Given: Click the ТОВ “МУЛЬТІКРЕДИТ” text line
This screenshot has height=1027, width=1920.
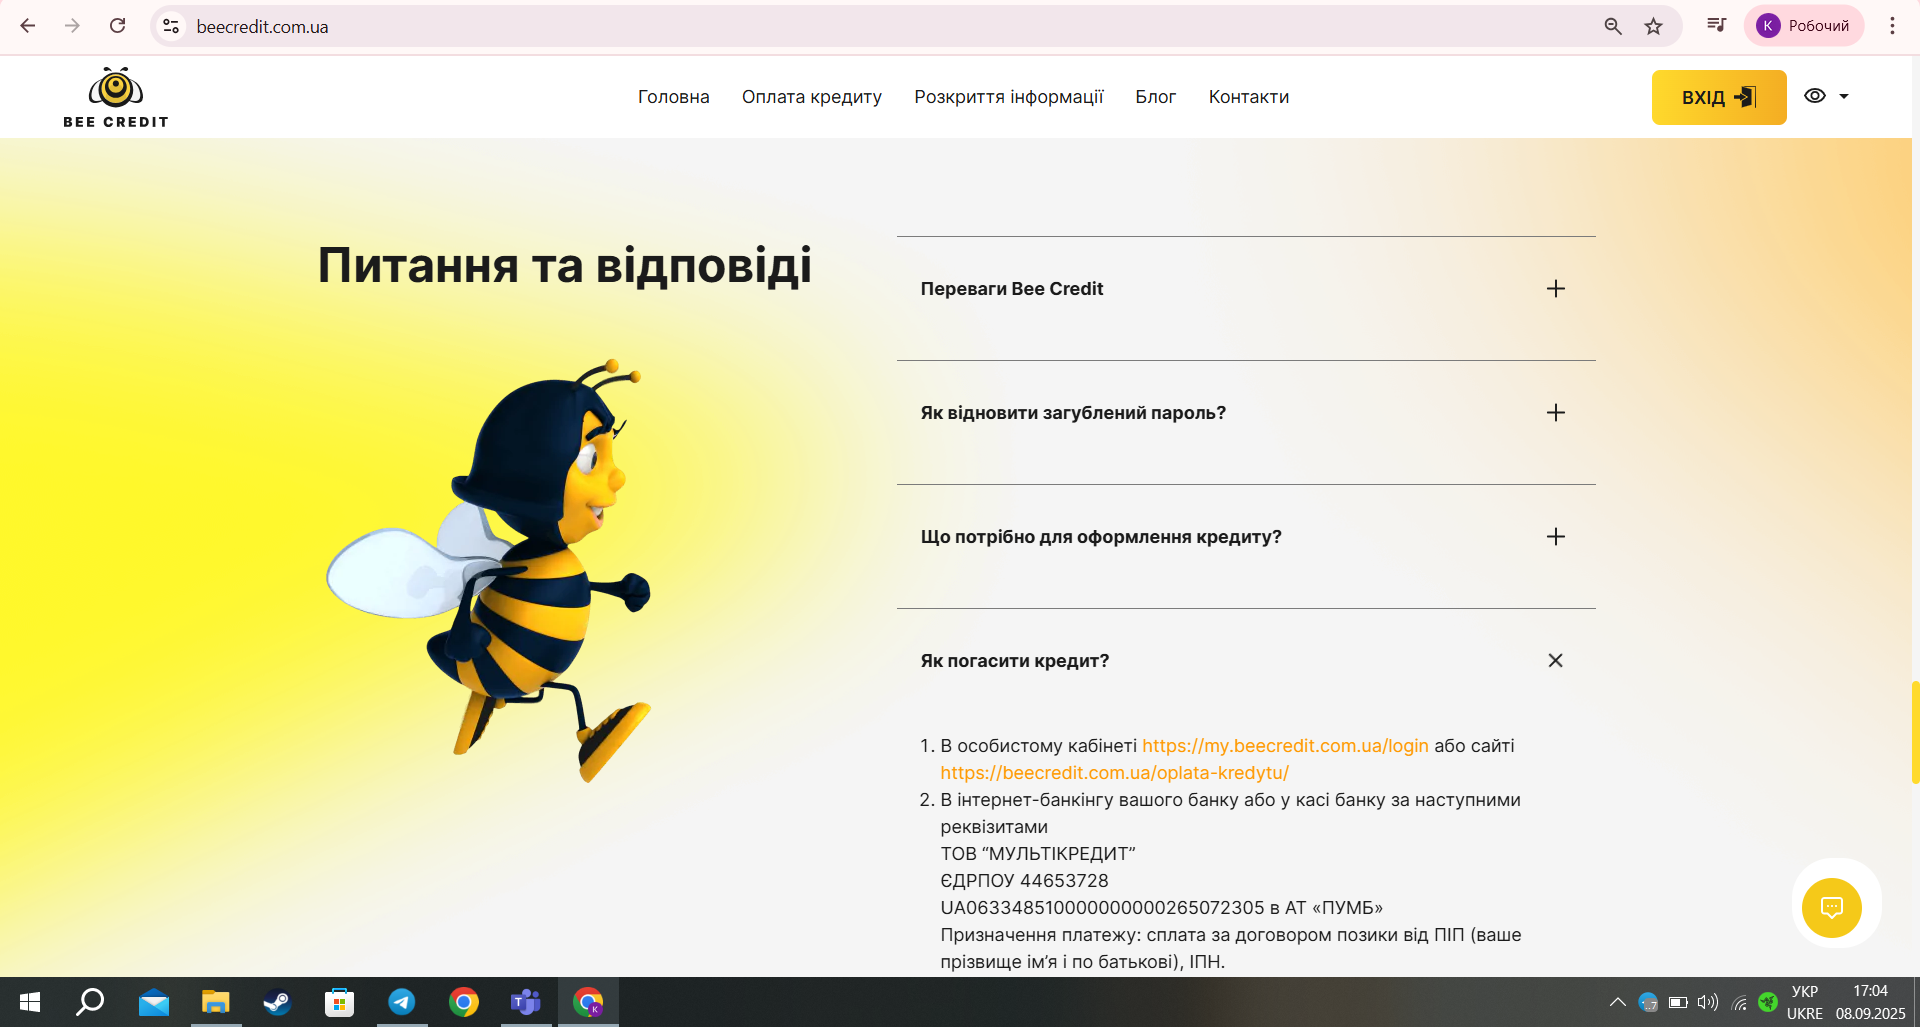Looking at the screenshot, I should (x=1038, y=854).
